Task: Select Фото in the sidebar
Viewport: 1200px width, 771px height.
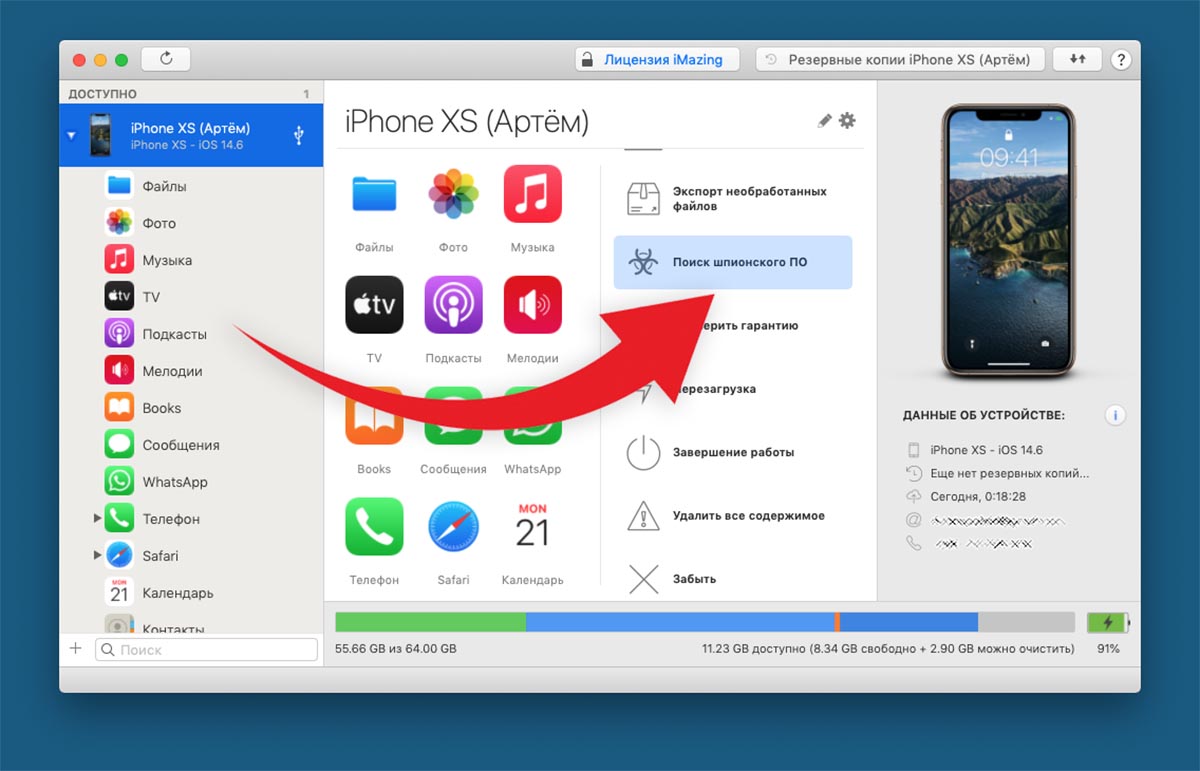Action: tap(192, 223)
